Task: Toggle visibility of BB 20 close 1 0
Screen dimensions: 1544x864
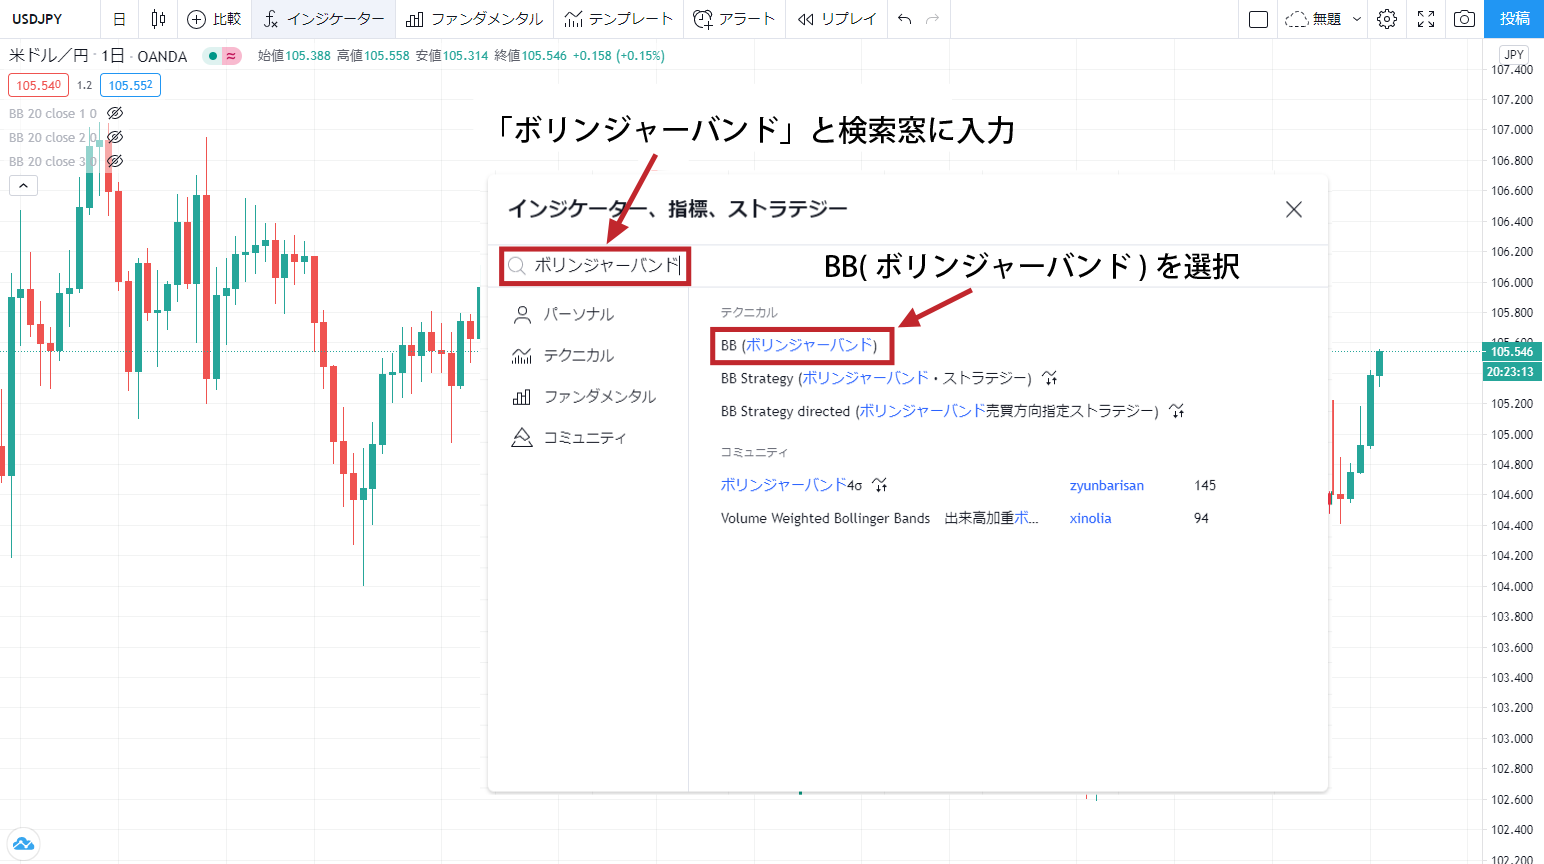Action: [115, 113]
